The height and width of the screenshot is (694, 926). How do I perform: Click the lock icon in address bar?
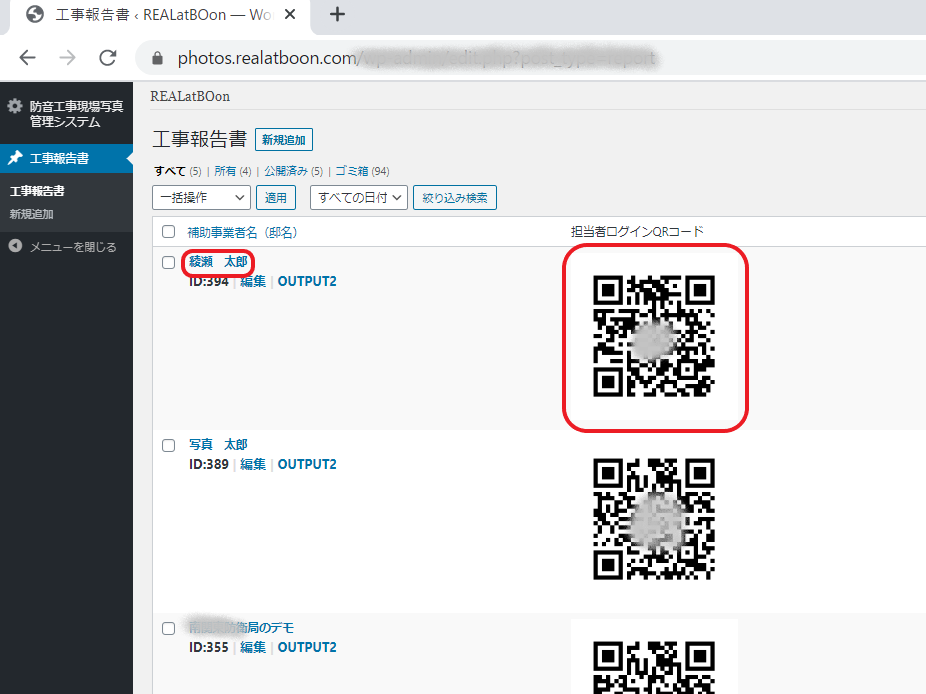tap(157, 58)
